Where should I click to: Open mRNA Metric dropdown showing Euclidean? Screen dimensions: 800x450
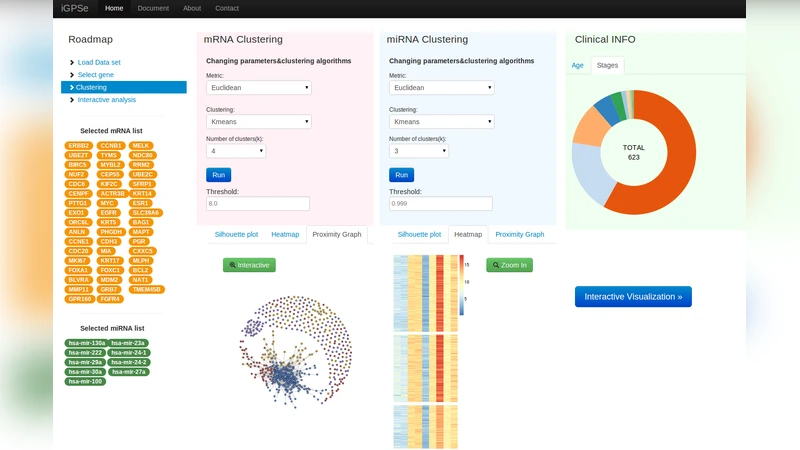tap(259, 88)
